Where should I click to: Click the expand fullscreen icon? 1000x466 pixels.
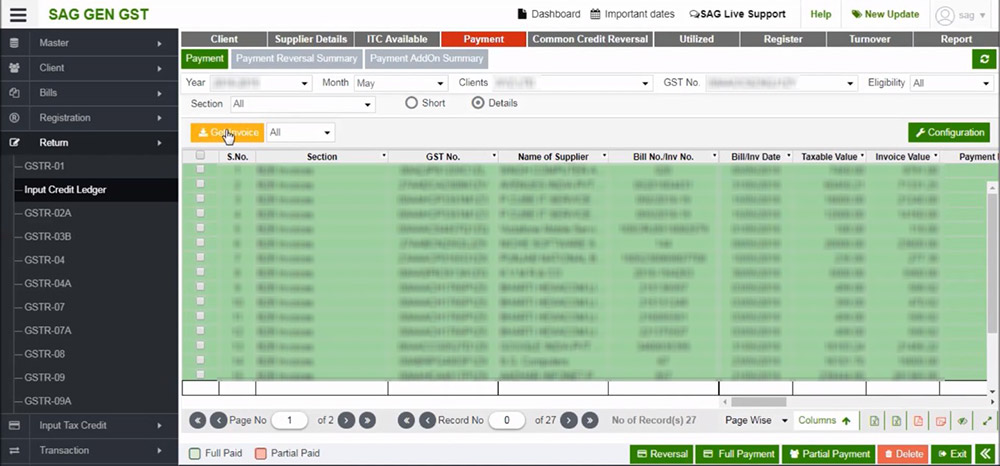(988, 421)
